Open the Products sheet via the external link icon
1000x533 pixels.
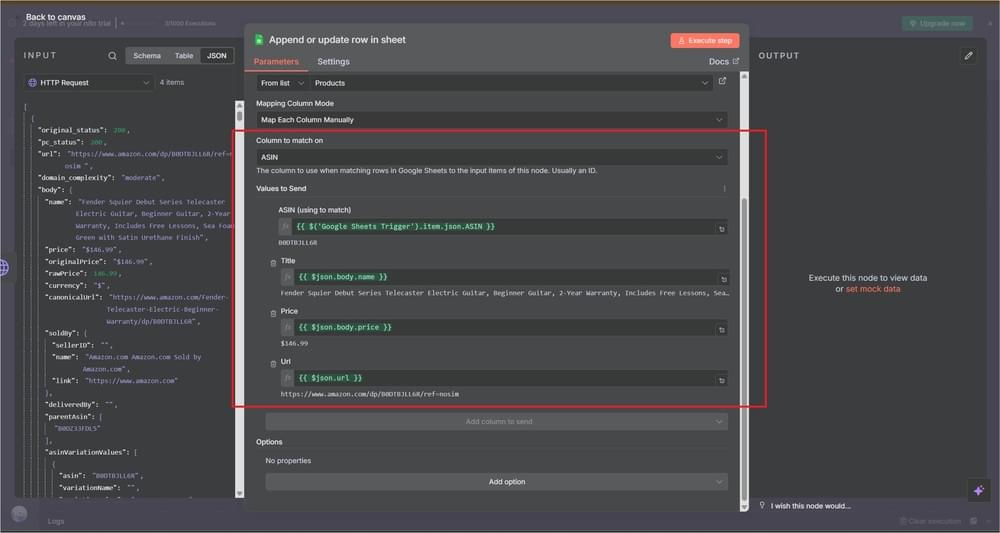722,83
